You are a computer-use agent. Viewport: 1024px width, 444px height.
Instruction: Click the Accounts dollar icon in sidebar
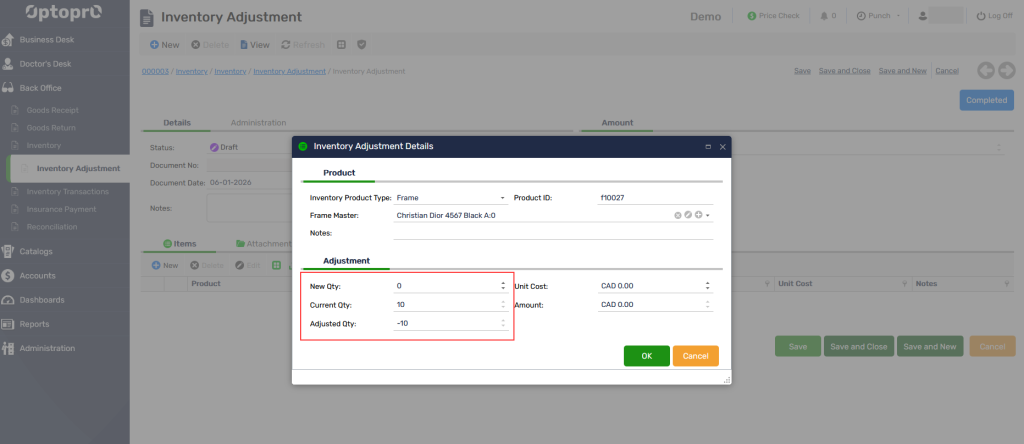click(8, 275)
